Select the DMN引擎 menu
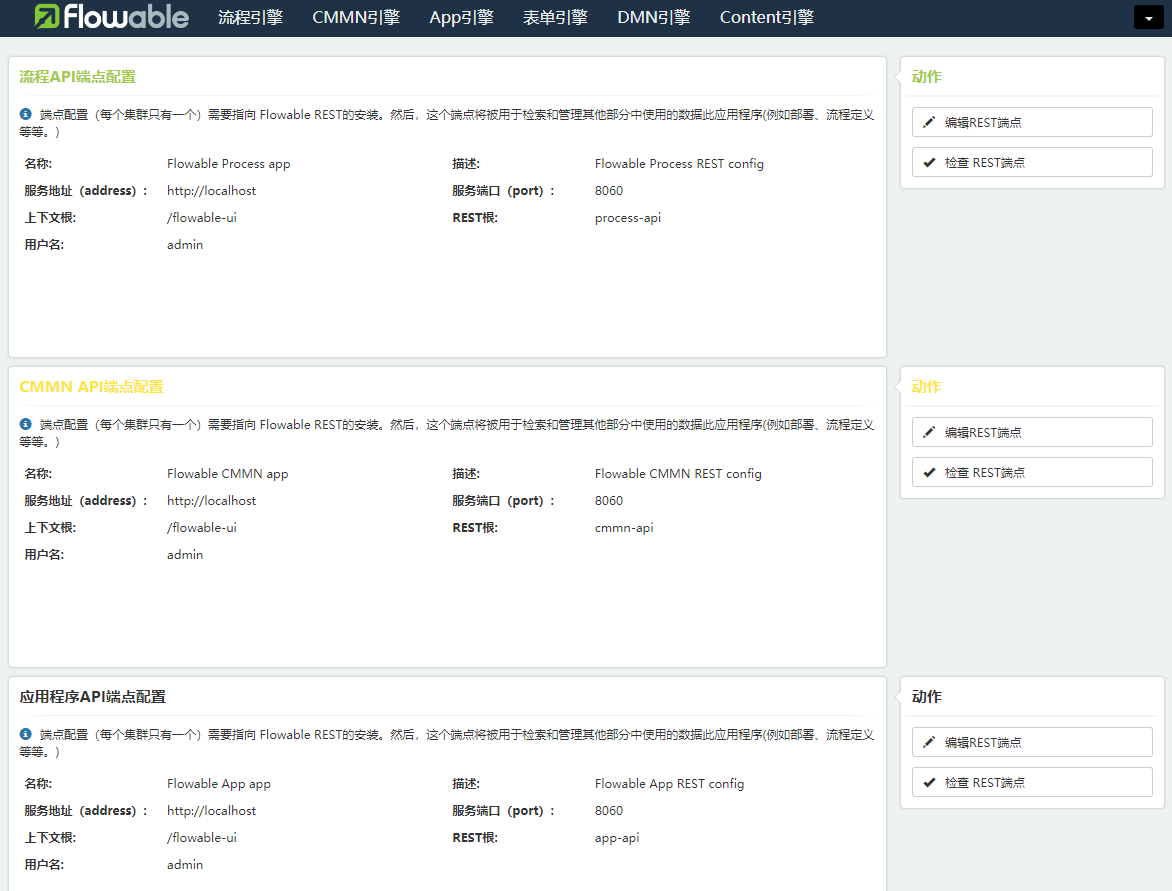 point(653,17)
